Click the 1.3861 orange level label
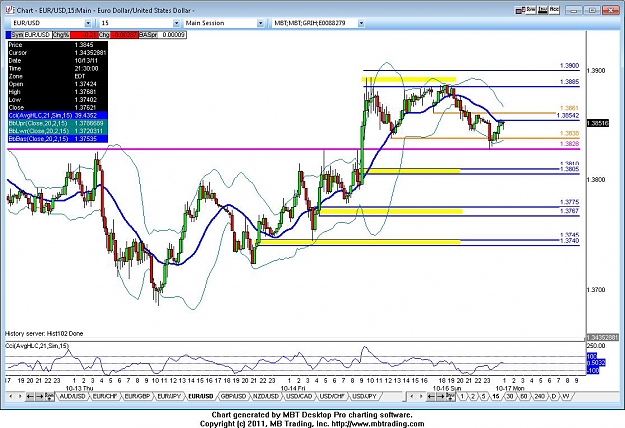This screenshot has height=428, width=625. [569, 108]
